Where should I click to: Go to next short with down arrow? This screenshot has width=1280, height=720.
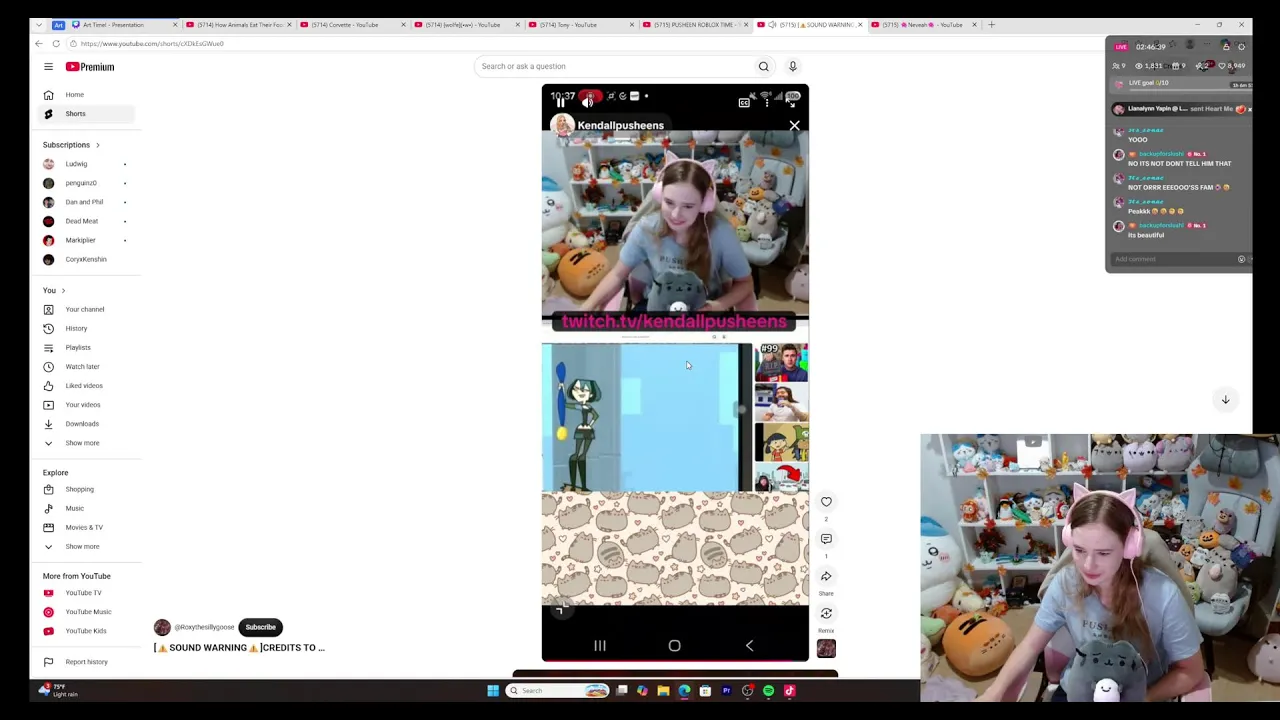[1225, 399]
